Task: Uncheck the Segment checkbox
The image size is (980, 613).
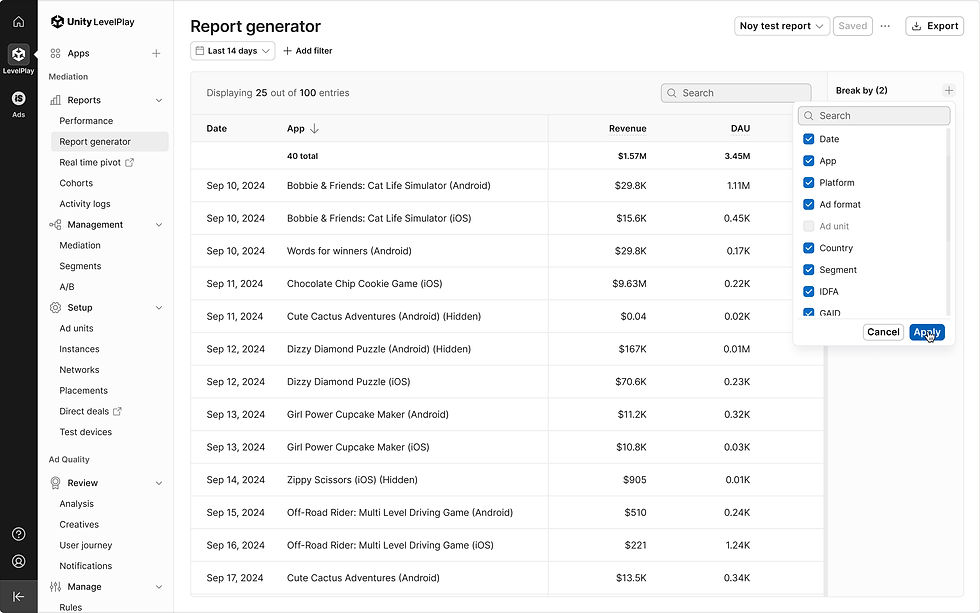Action: pyautogui.click(x=809, y=270)
